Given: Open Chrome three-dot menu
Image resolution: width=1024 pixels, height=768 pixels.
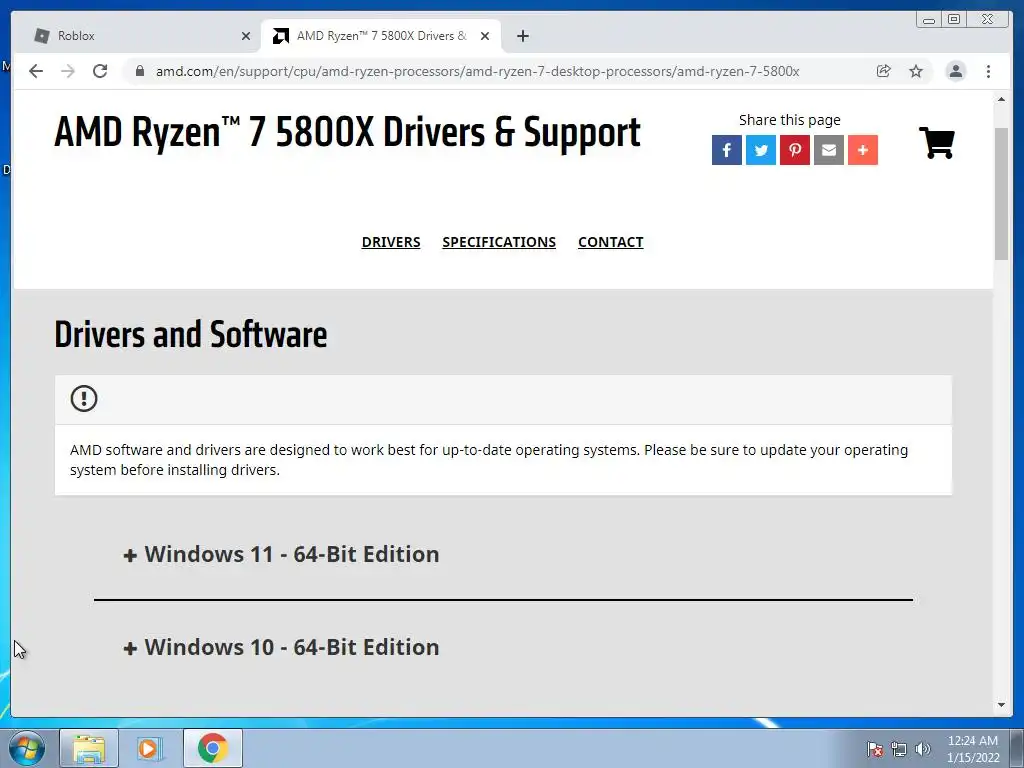Looking at the screenshot, I should click(x=988, y=71).
